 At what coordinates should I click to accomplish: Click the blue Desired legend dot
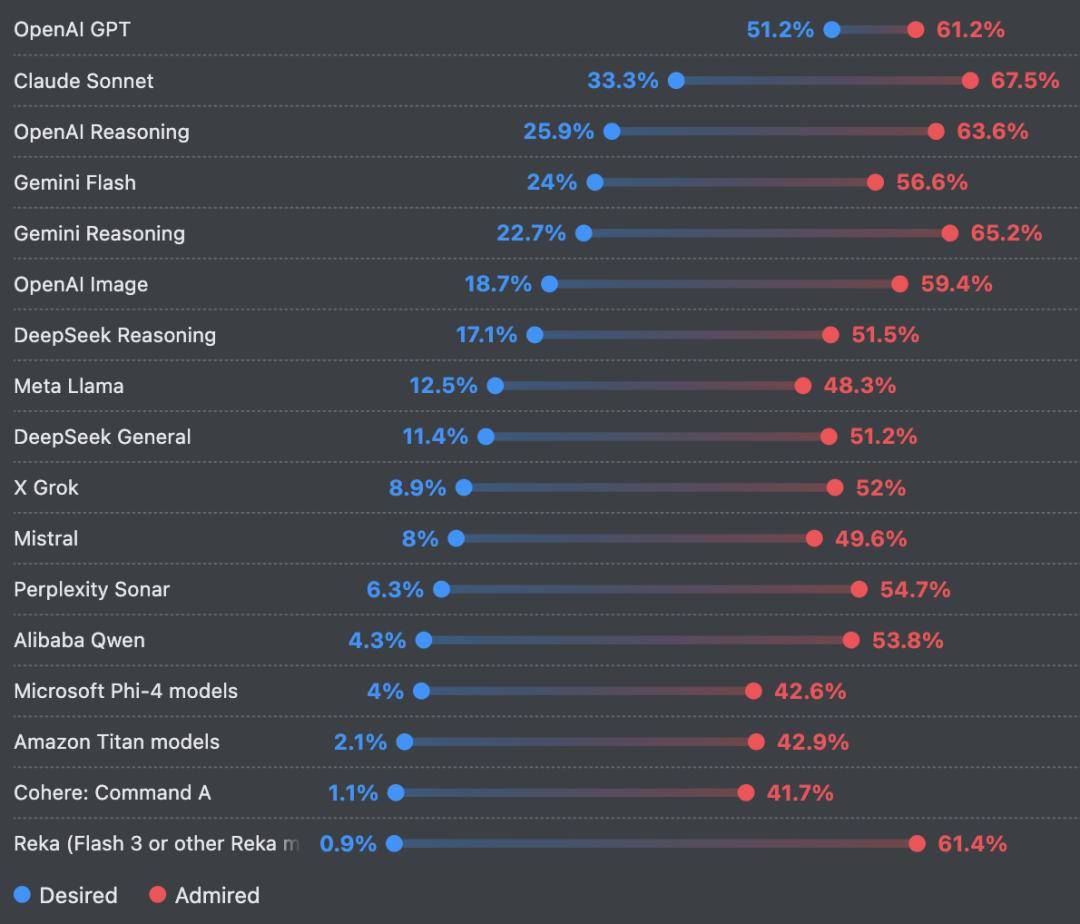(23, 895)
